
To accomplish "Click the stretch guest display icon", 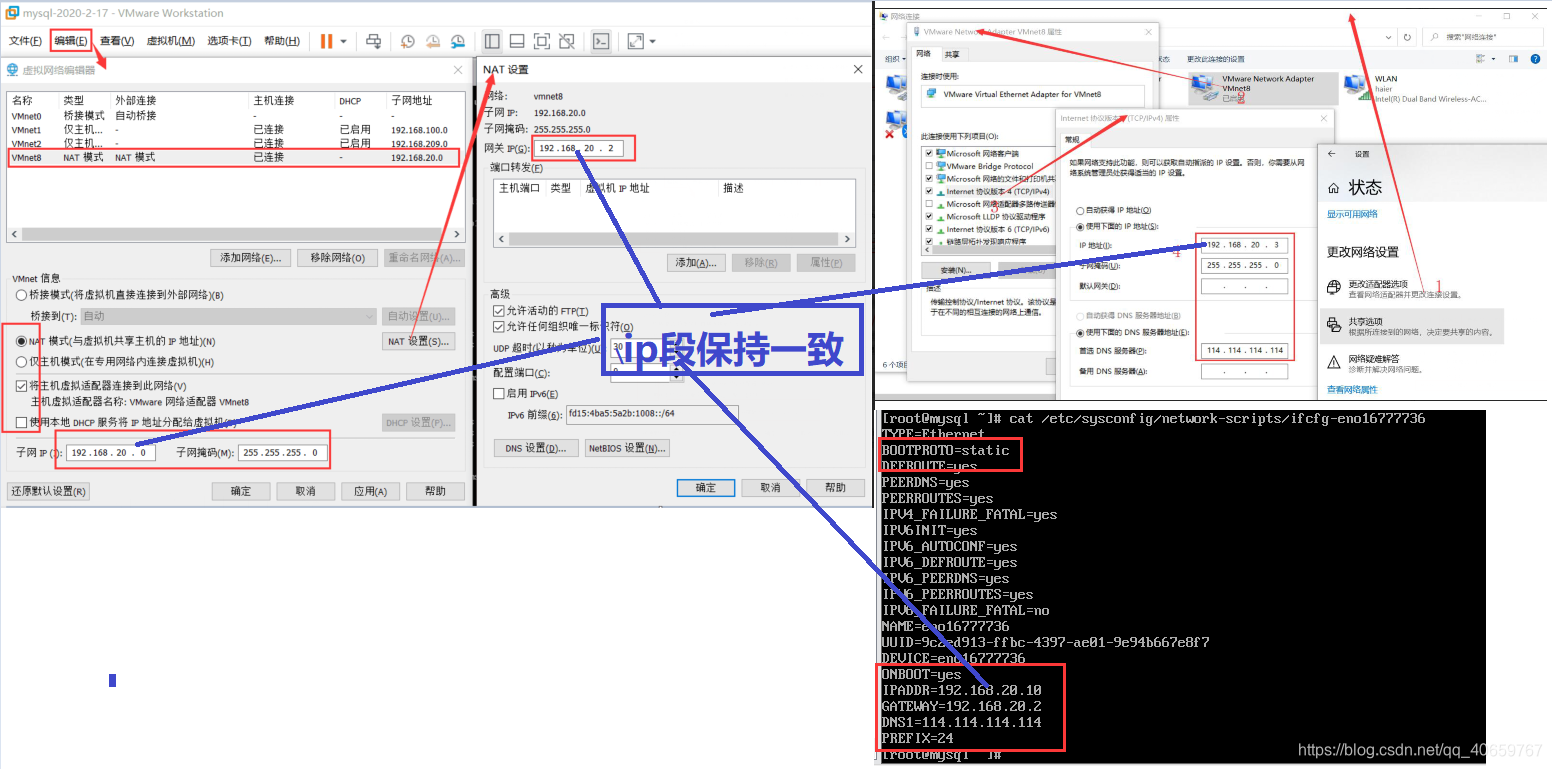I will (x=635, y=41).
